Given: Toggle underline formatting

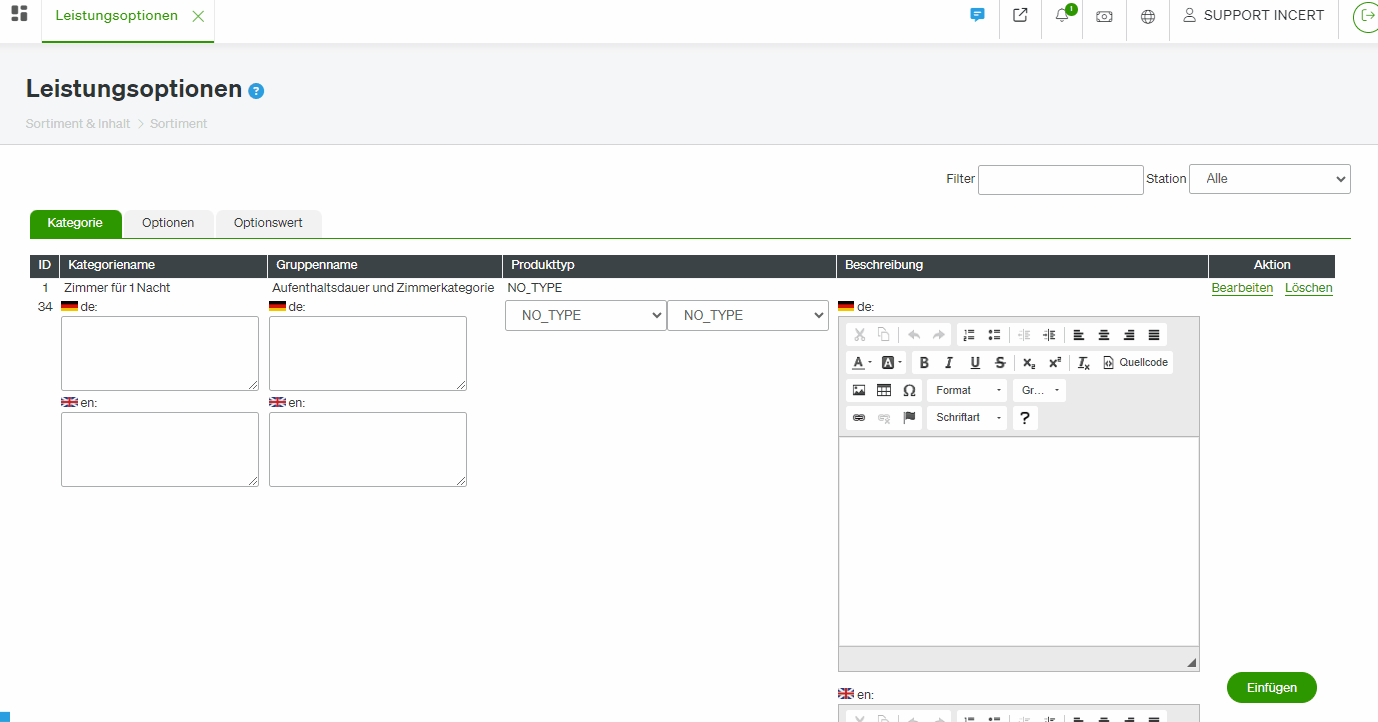Looking at the screenshot, I should pyautogui.click(x=975, y=363).
